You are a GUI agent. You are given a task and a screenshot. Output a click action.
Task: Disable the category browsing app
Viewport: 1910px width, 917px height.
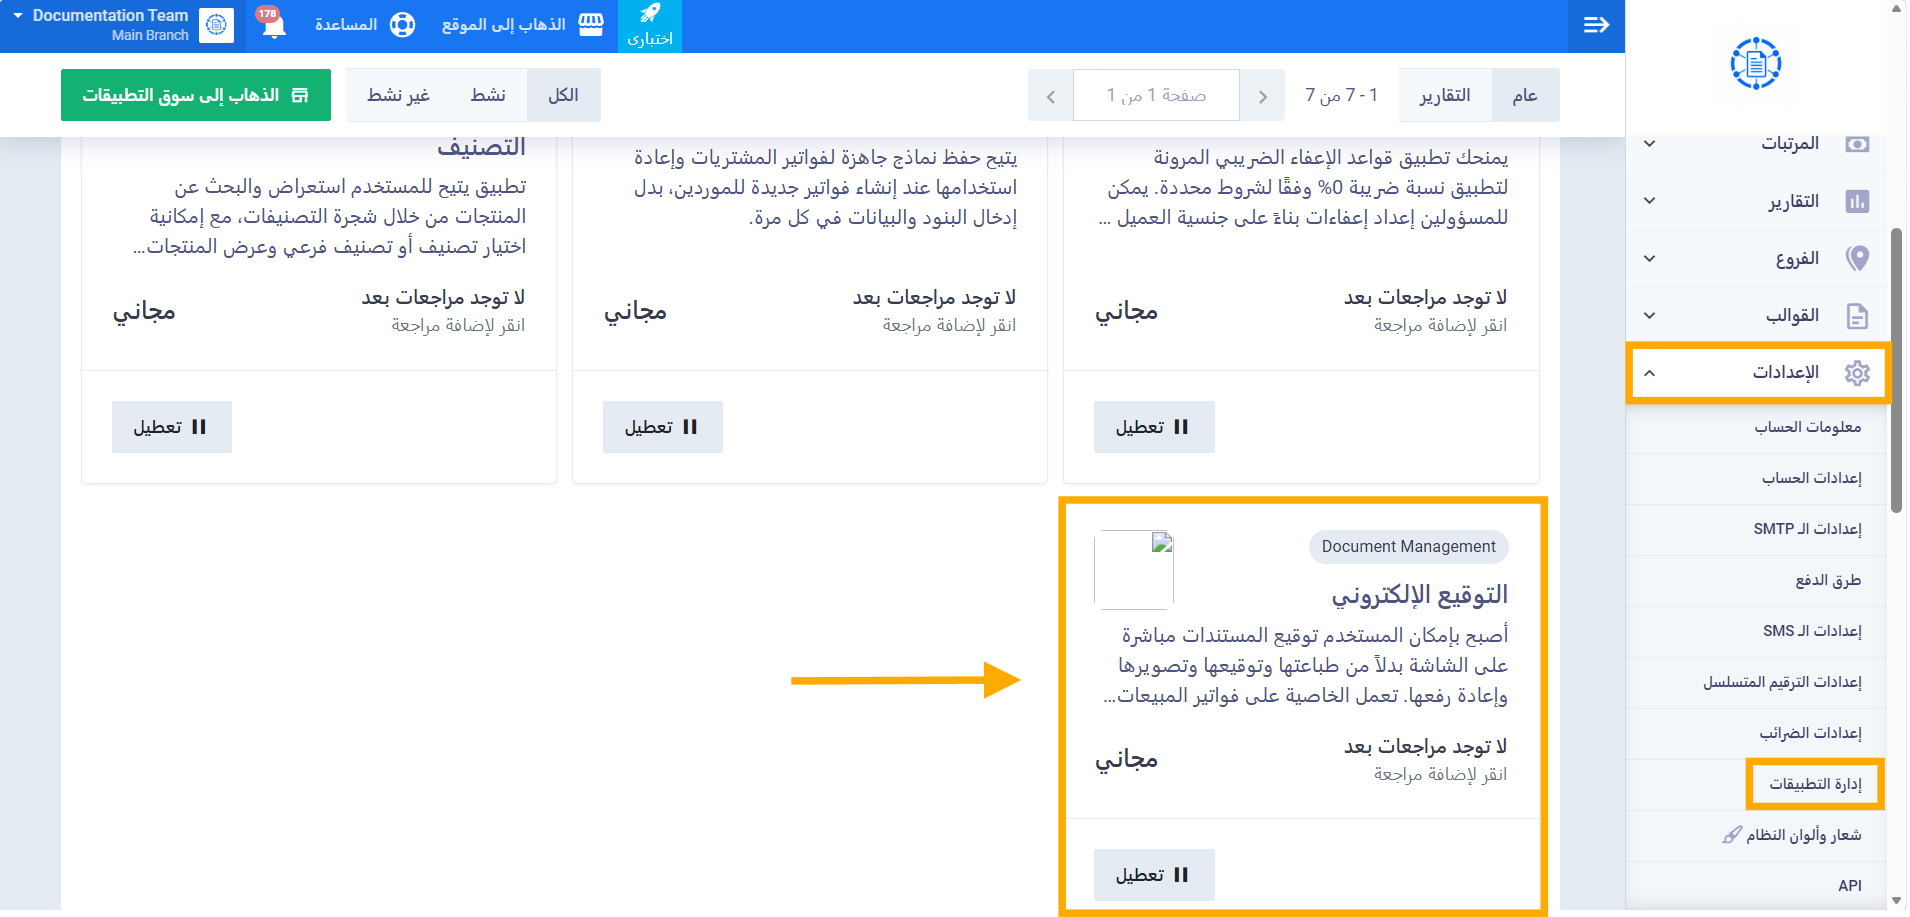pos(171,427)
